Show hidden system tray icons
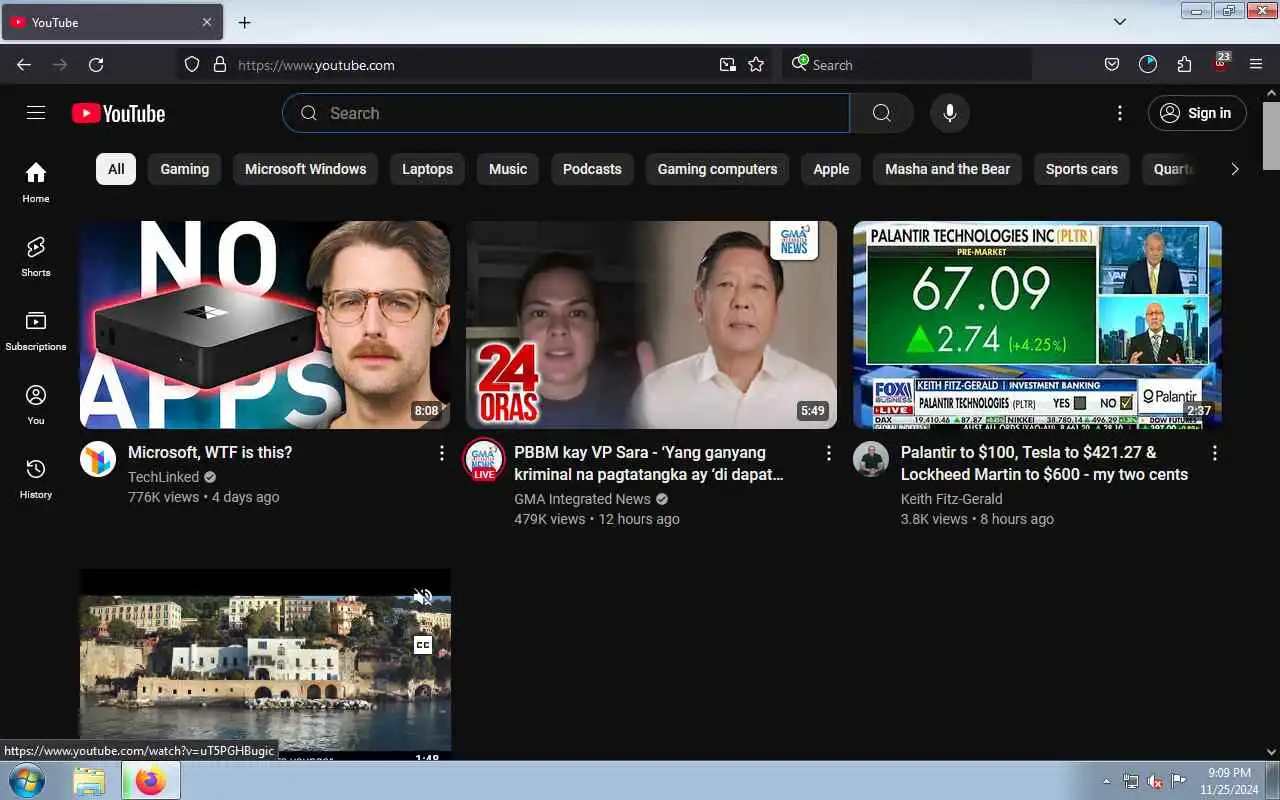Image resolution: width=1280 pixels, height=800 pixels. click(x=1106, y=781)
